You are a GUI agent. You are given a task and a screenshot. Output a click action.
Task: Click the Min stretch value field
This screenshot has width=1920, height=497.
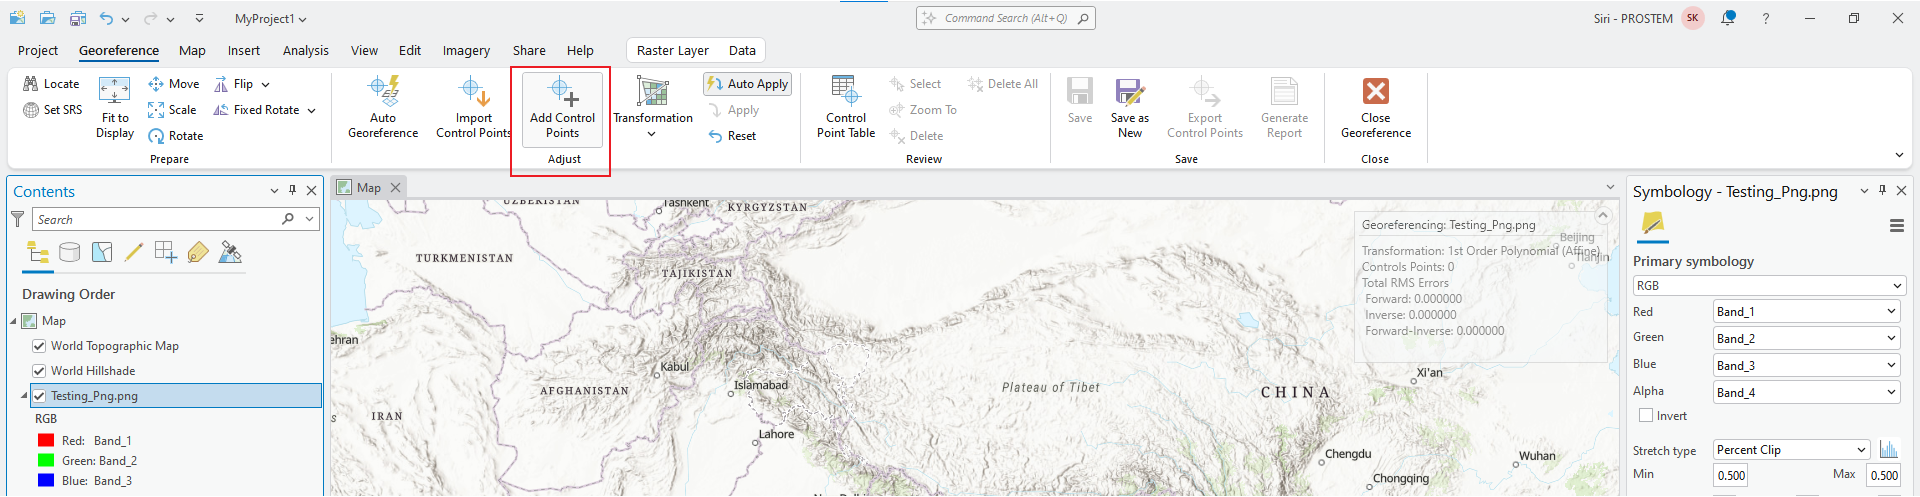coord(1731,475)
